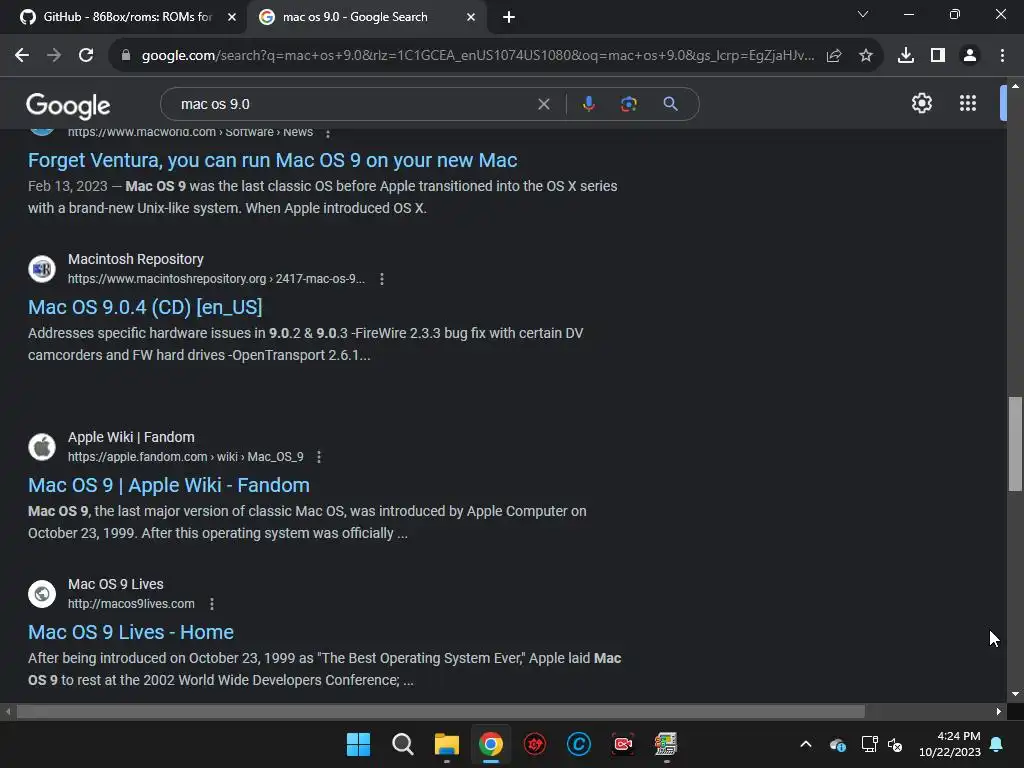Click the macos9lives.com URL text
This screenshot has height=768, width=1024.
(x=131, y=604)
